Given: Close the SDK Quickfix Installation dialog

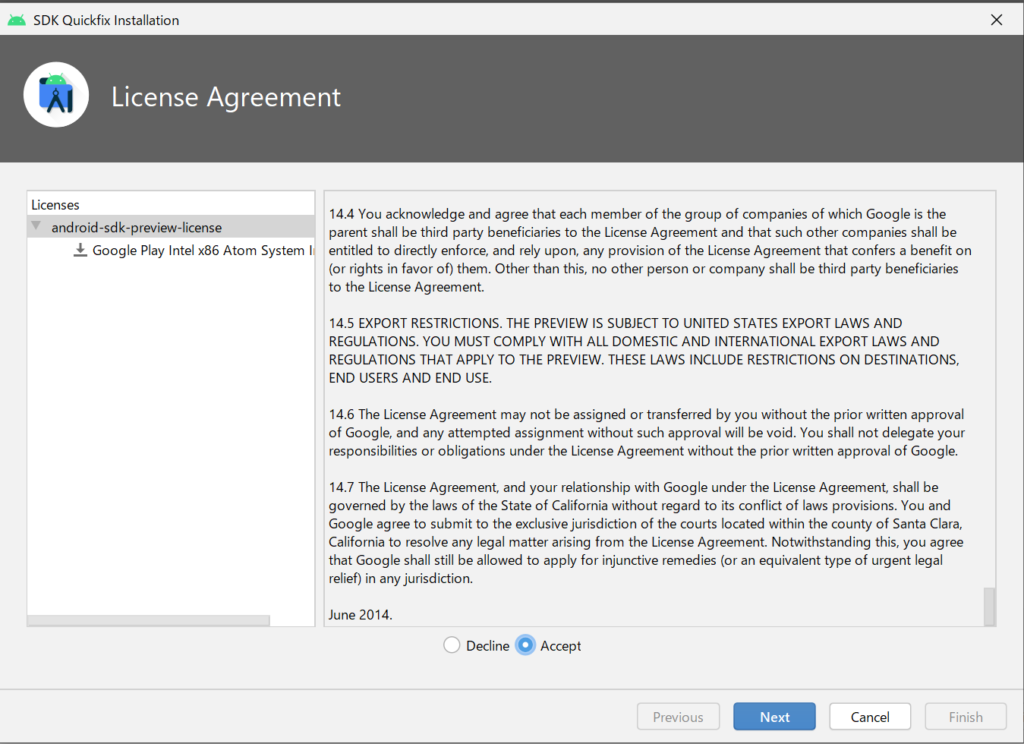Looking at the screenshot, I should click(996, 20).
